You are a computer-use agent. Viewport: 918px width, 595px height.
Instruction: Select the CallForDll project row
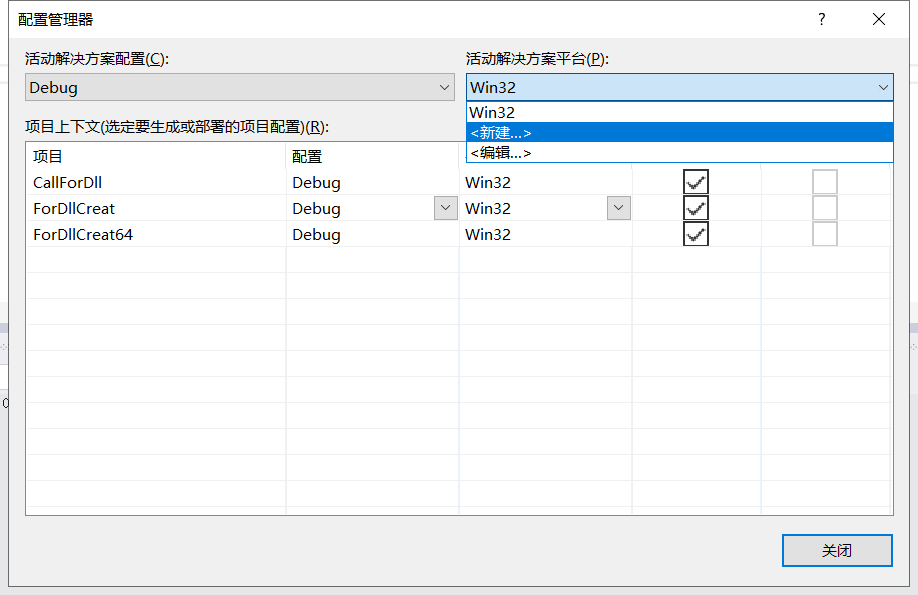pyautogui.click(x=68, y=183)
